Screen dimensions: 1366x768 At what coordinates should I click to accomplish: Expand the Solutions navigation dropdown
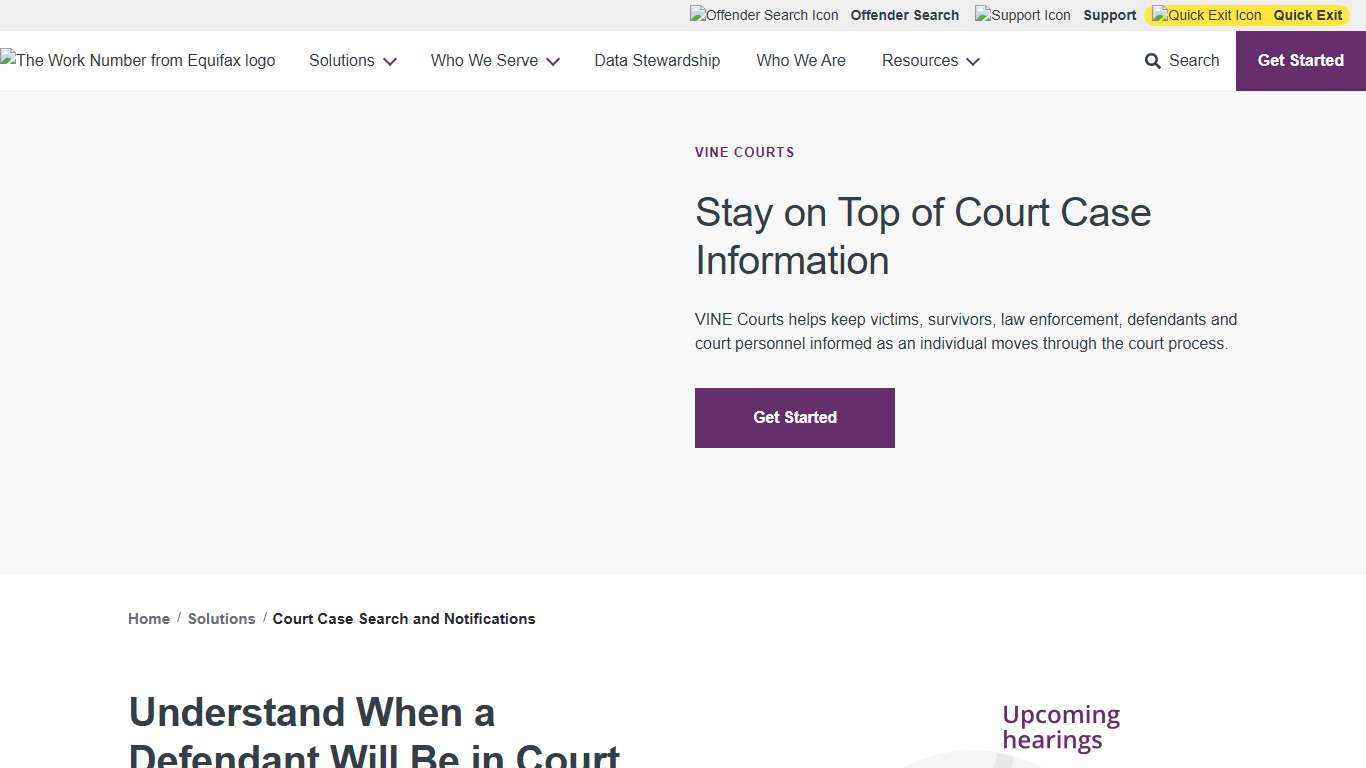(352, 61)
